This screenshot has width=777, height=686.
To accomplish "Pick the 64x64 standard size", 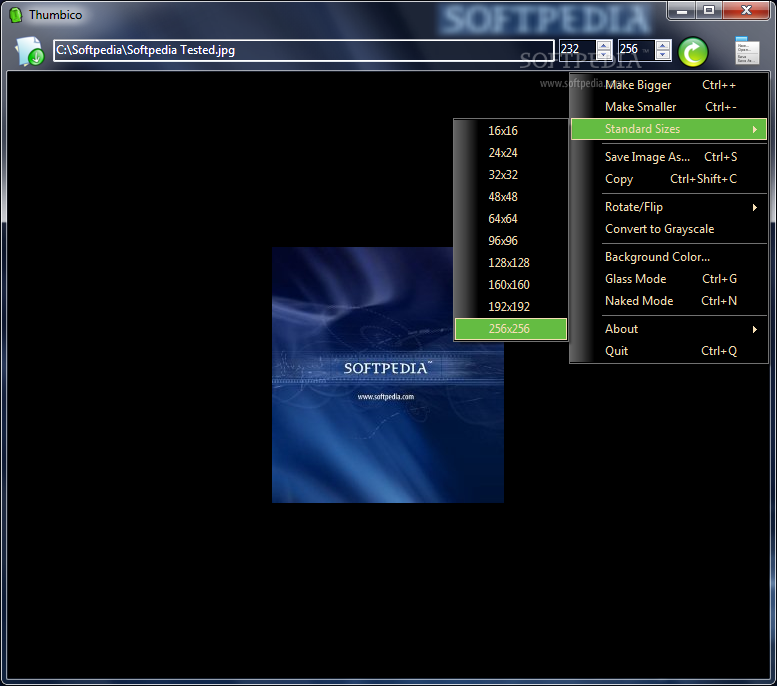I will point(510,219).
